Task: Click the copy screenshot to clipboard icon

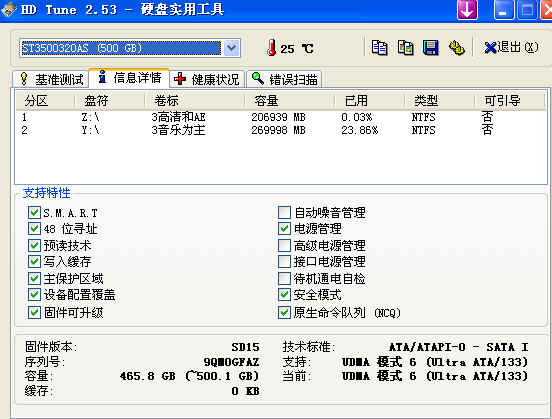Action: tap(406, 48)
